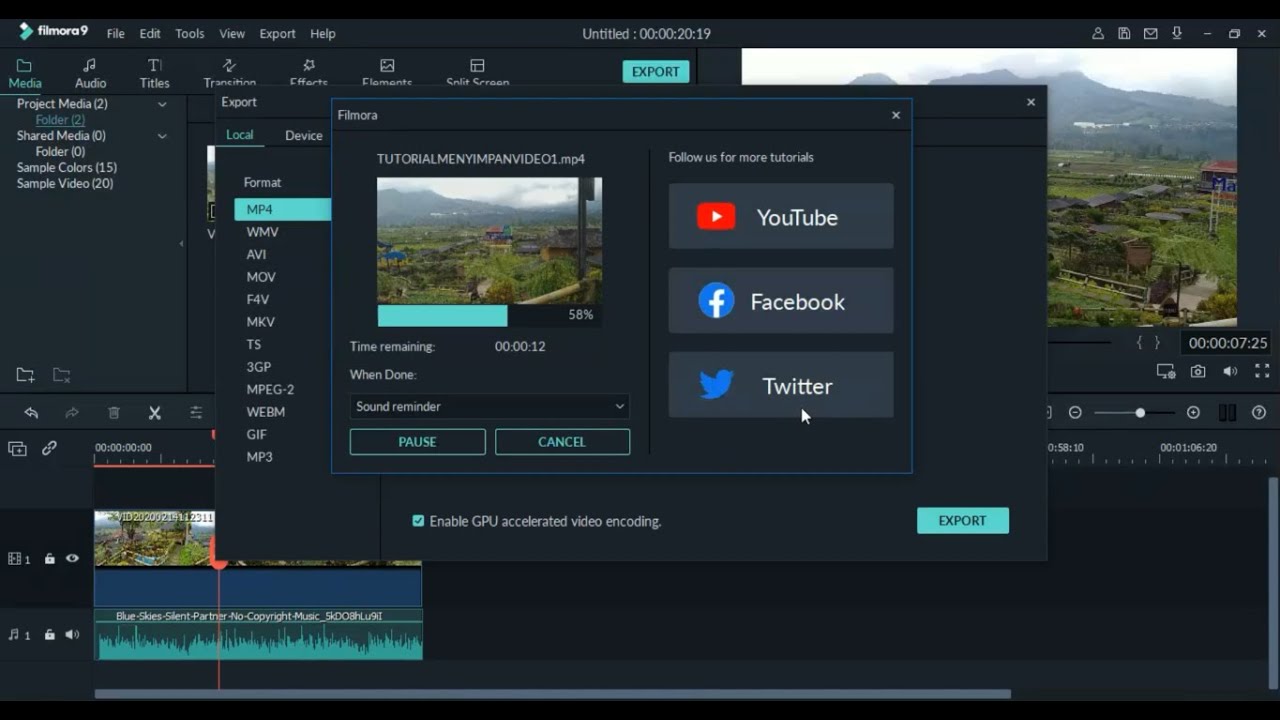The image size is (1280, 720).
Task: Cancel the export progress
Action: 562,442
